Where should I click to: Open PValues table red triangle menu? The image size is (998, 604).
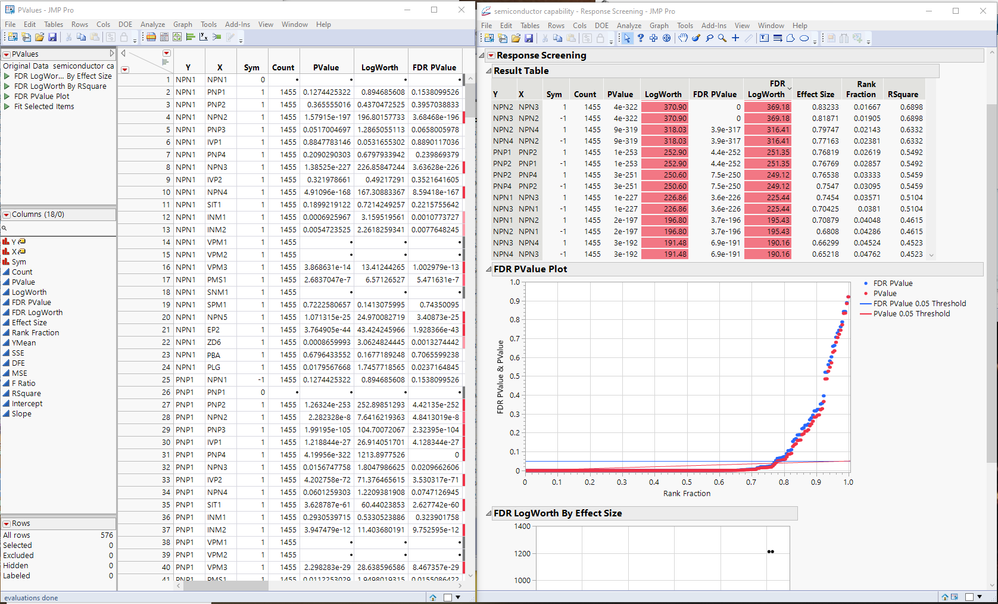point(6,55)
